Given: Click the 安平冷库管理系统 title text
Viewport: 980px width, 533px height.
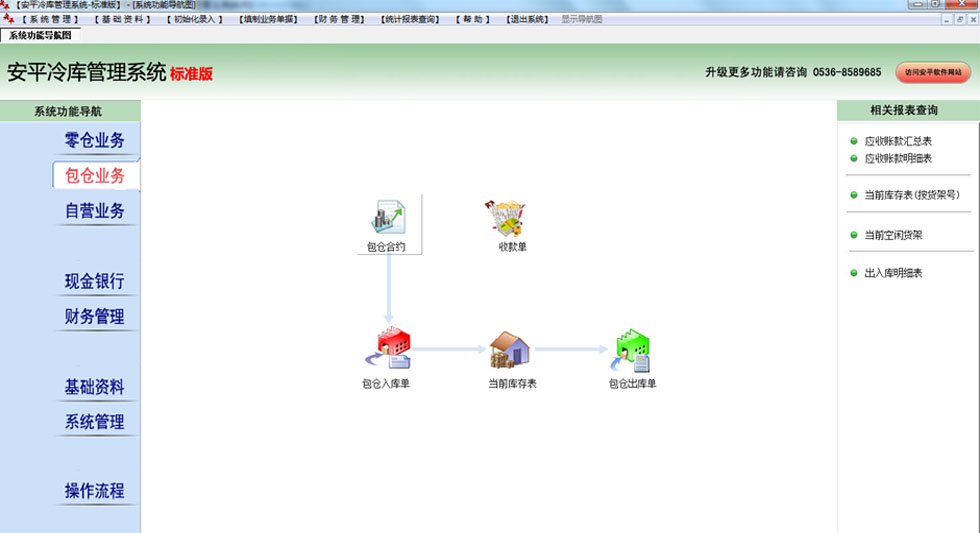Looking at the screenshot, I should [86, 72].
